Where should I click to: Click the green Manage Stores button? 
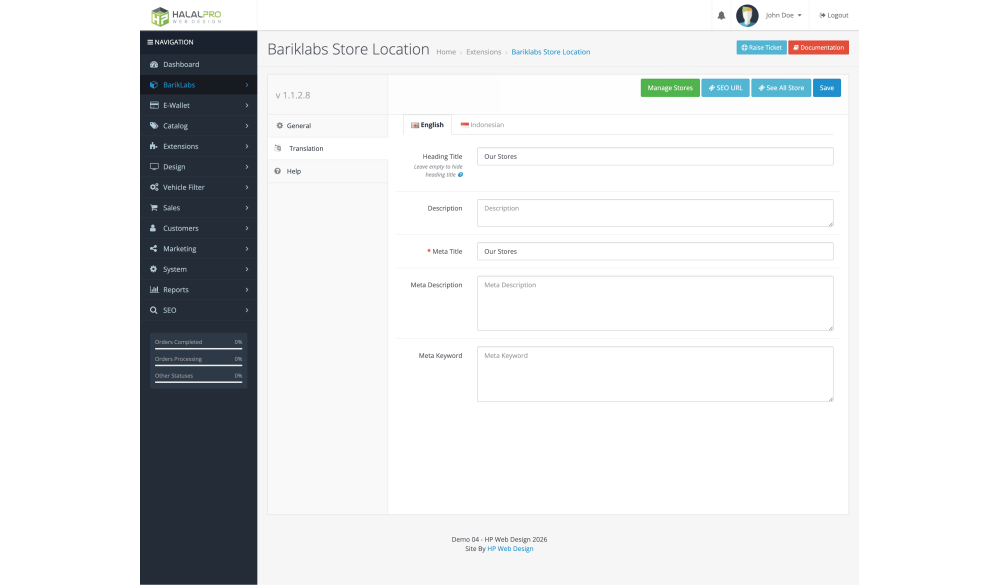669,88
